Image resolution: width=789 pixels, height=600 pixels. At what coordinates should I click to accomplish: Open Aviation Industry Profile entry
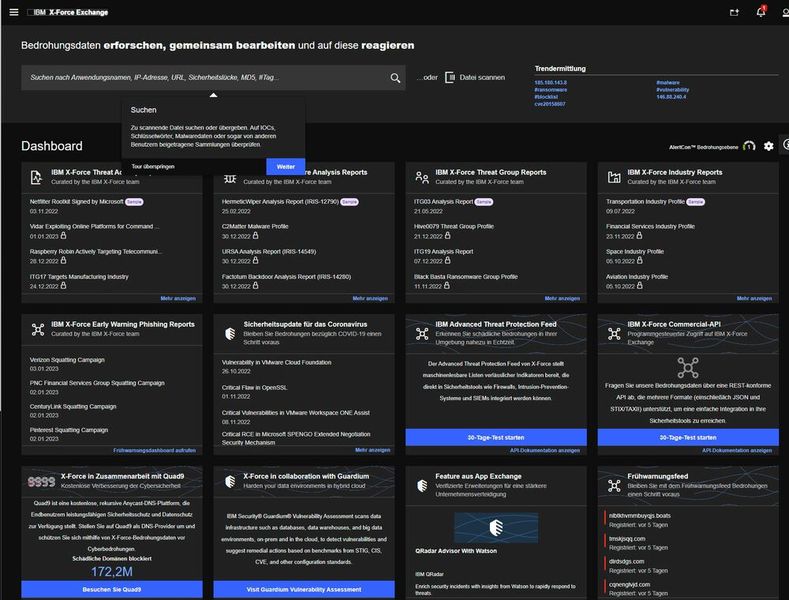(x=637, y=277)
